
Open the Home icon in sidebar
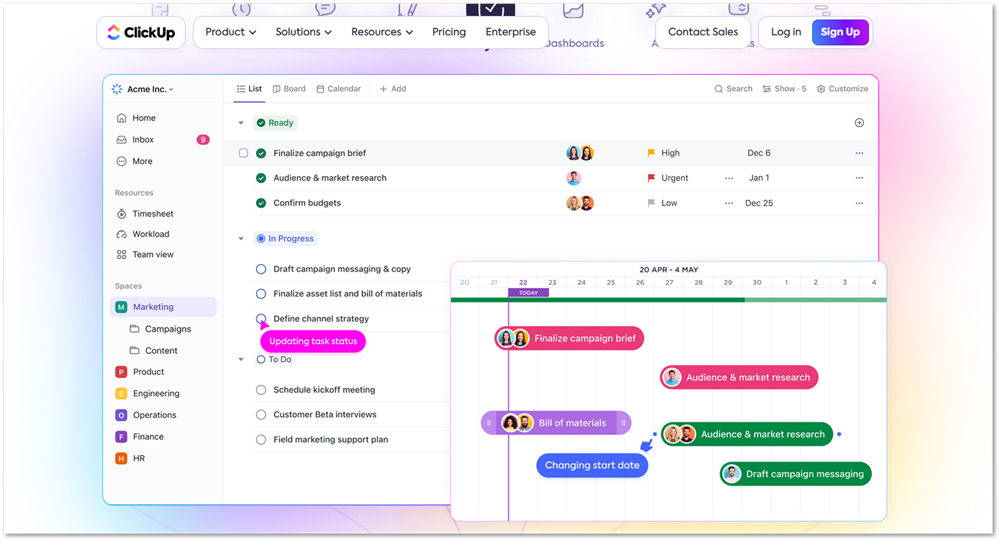122,118
